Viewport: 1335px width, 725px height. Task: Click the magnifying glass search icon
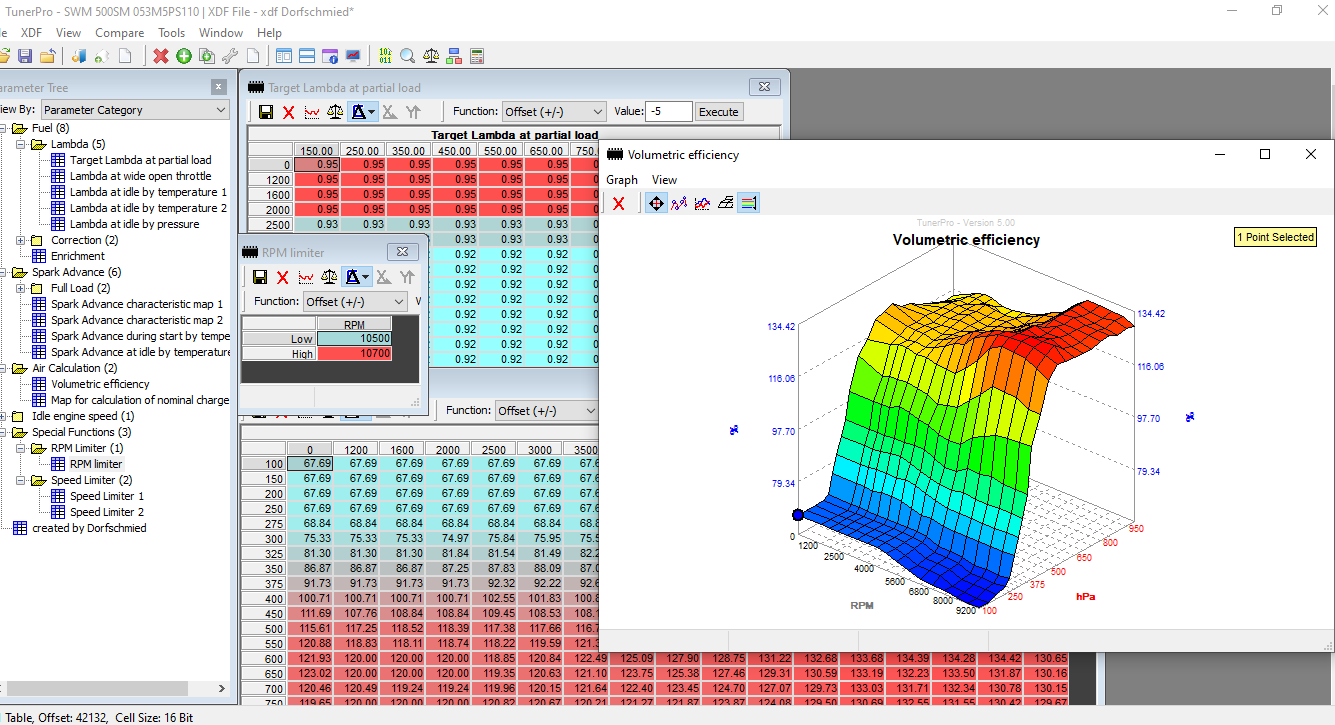coord(408,56)
